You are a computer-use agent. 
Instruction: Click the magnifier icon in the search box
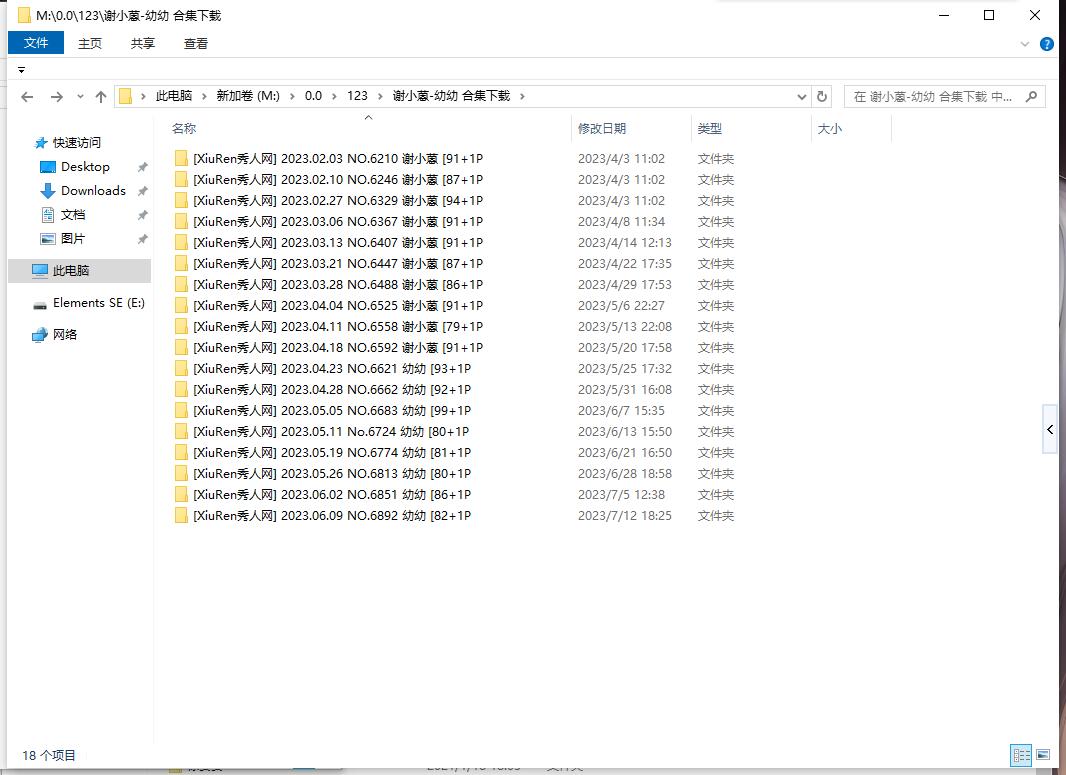click(x=1031, y=97)
